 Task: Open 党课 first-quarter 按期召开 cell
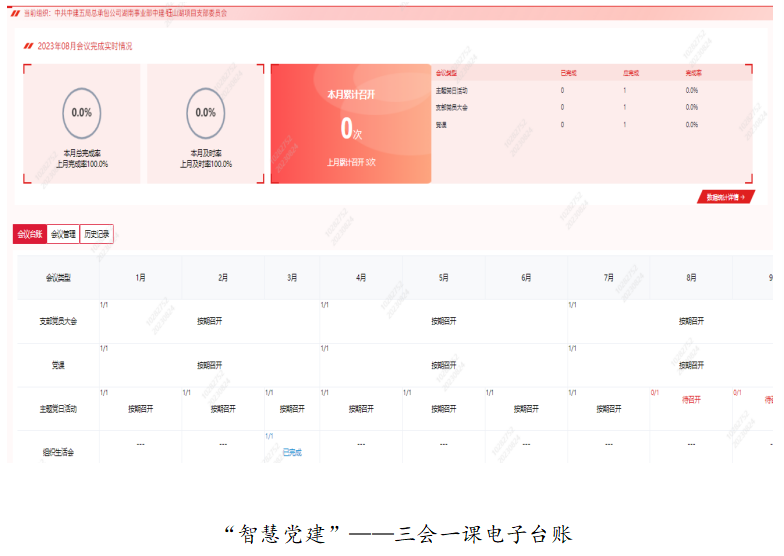click(x=210, y=366)
